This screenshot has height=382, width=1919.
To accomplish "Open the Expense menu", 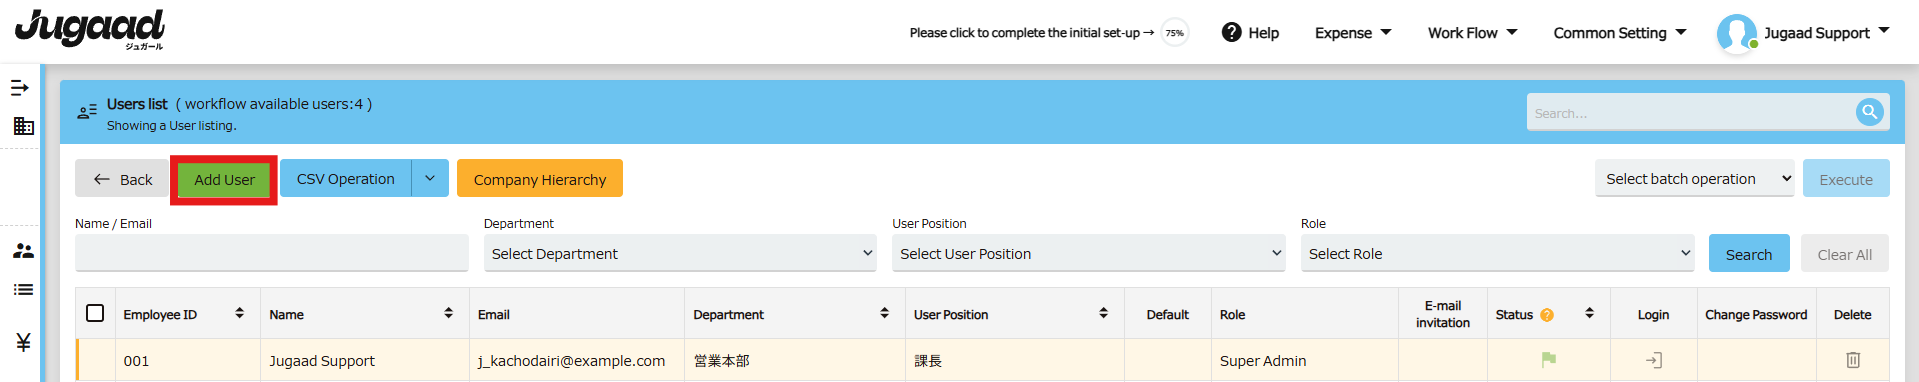I will [1353, 33].
